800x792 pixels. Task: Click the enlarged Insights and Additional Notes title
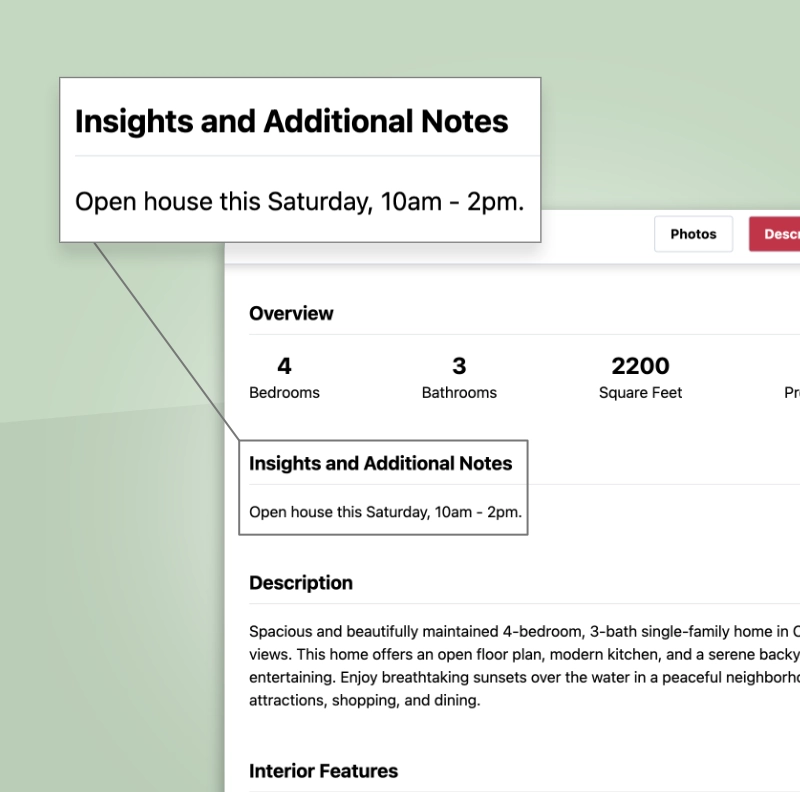pos(291,122)
